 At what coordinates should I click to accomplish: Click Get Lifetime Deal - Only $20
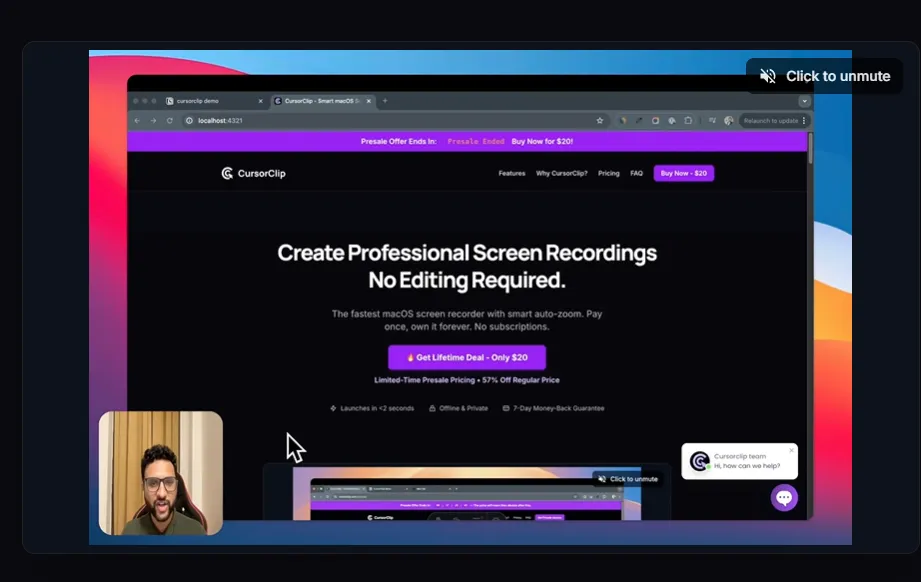coord(467,357)
